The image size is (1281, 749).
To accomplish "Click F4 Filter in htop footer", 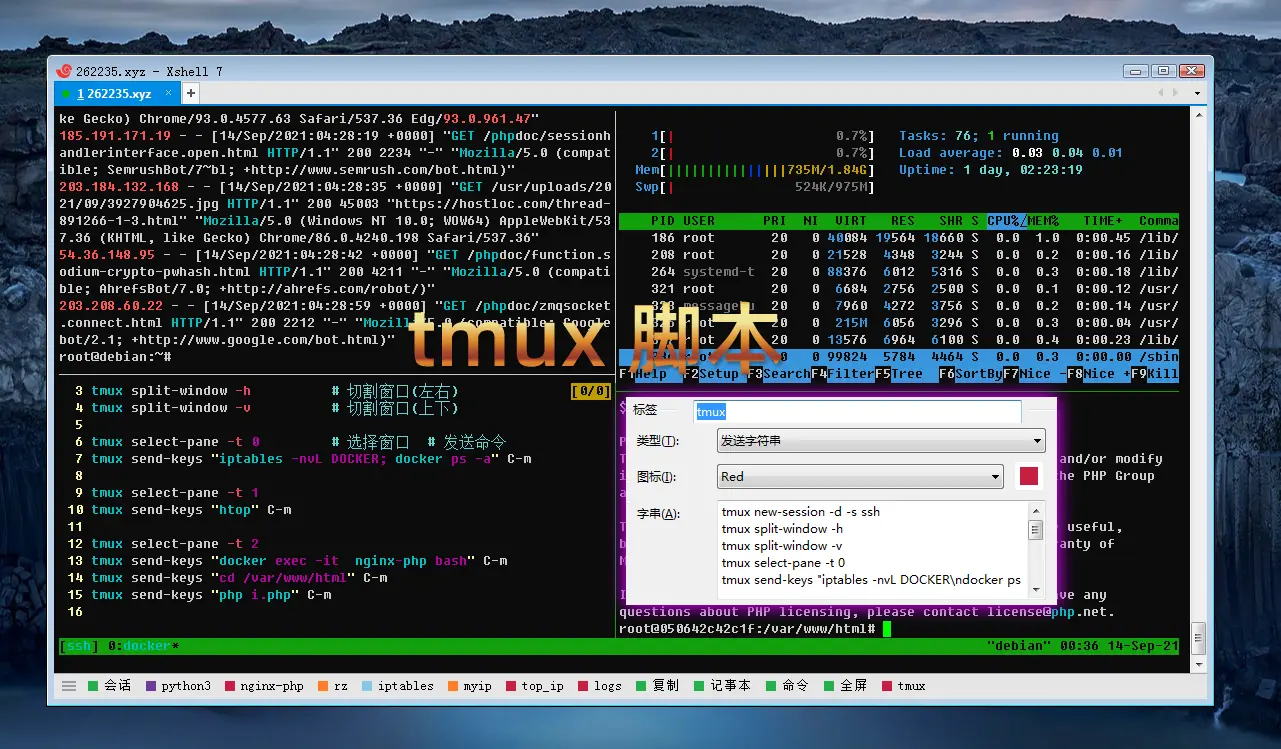I will [843, 374].
